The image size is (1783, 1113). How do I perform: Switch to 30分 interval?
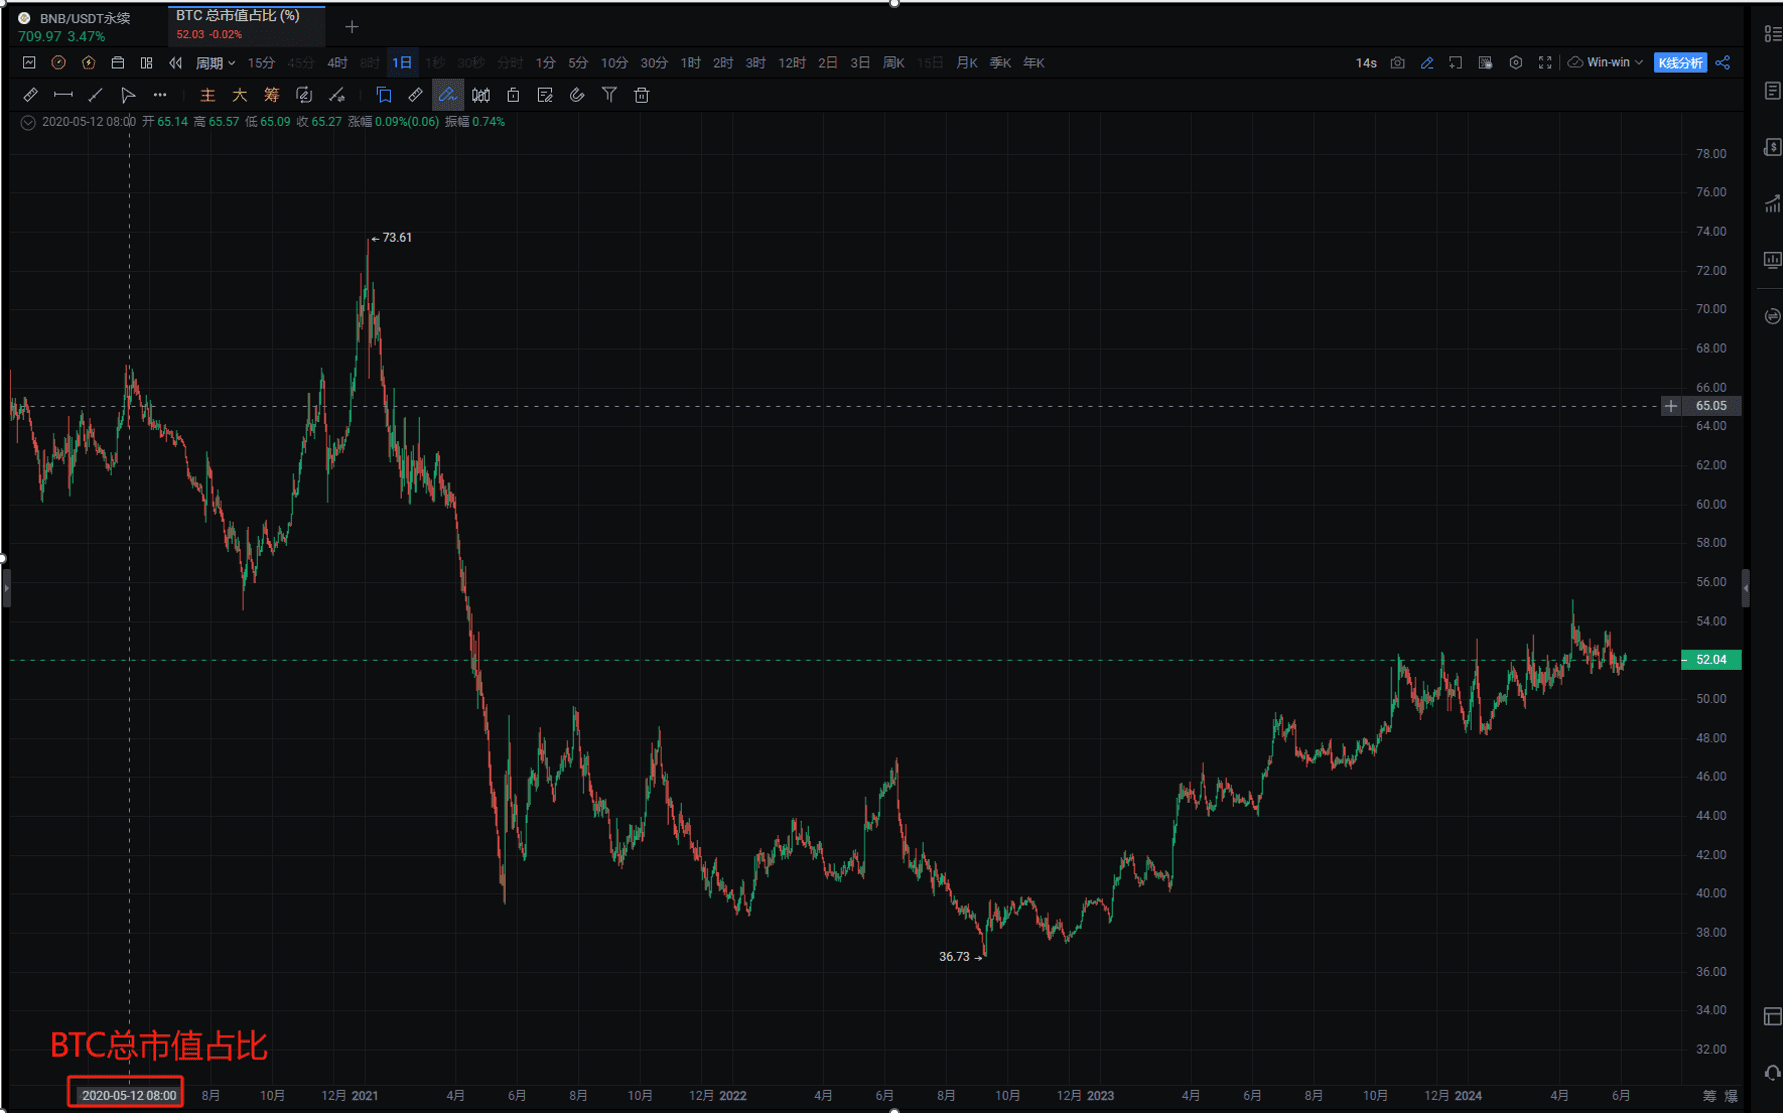click(x=654, y=63)
